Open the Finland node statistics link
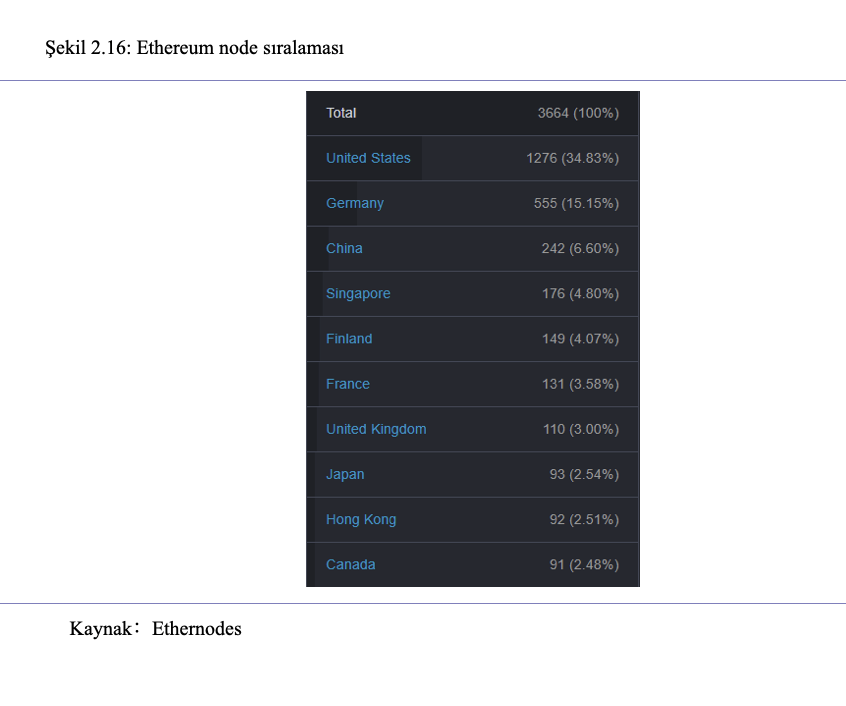846x706 pixels. [x=349, y=339]
